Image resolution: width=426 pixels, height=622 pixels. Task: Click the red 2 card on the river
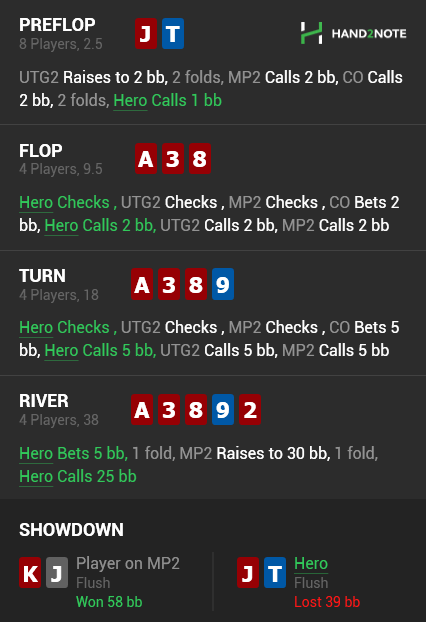(249, 409)
